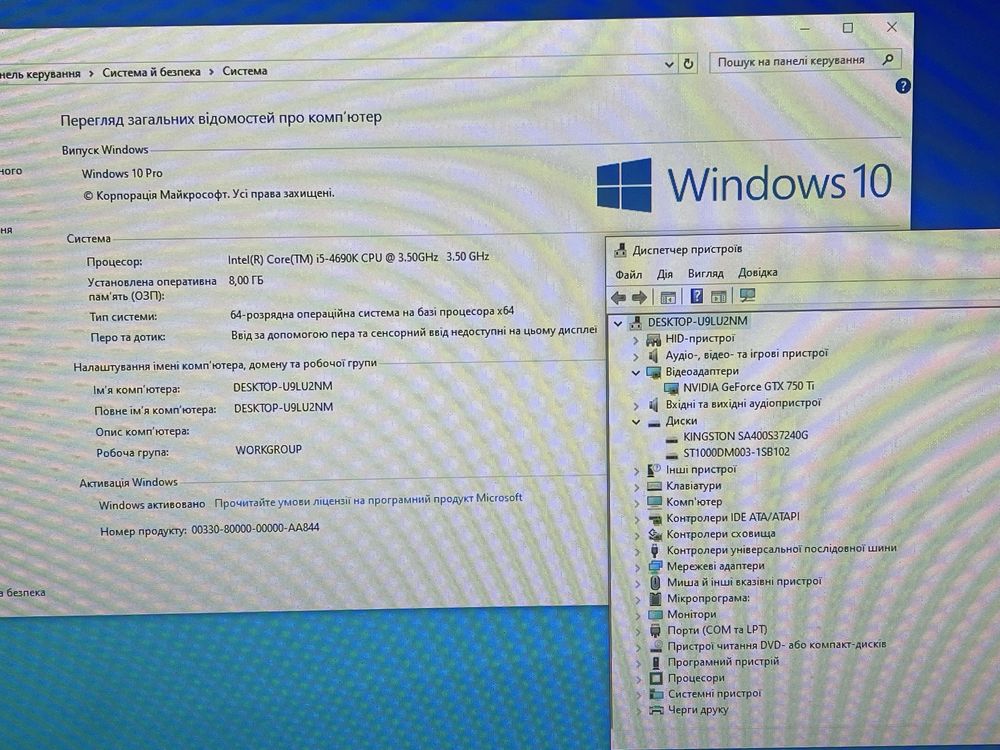Expand the Порти (COM та LPT) category
The image size is (1000, 750).
[638, 631]
